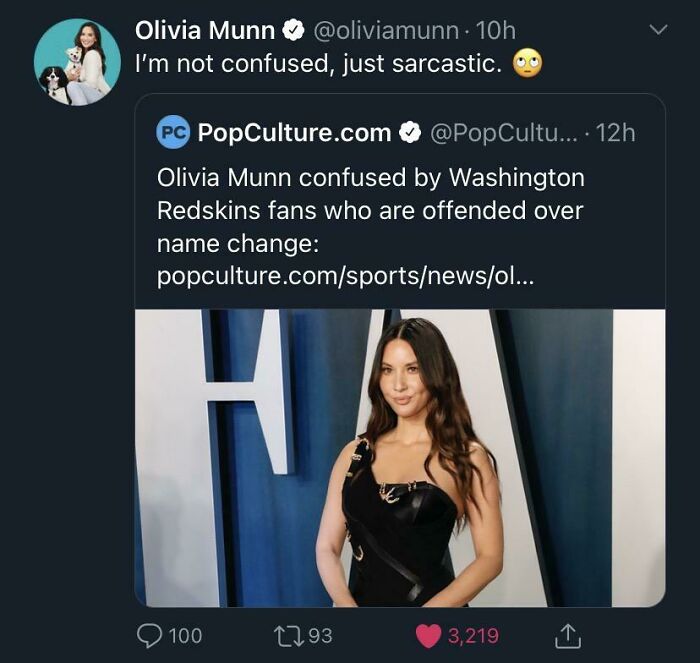Click the 3,219 likes count
Image resolution: width=700 pixels, height=663 pixels.
pyautogui.click(x=472, y=635)
